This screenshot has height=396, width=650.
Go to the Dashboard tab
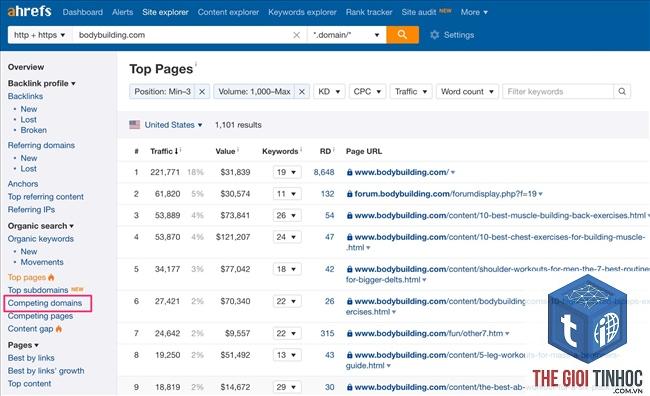82,12
